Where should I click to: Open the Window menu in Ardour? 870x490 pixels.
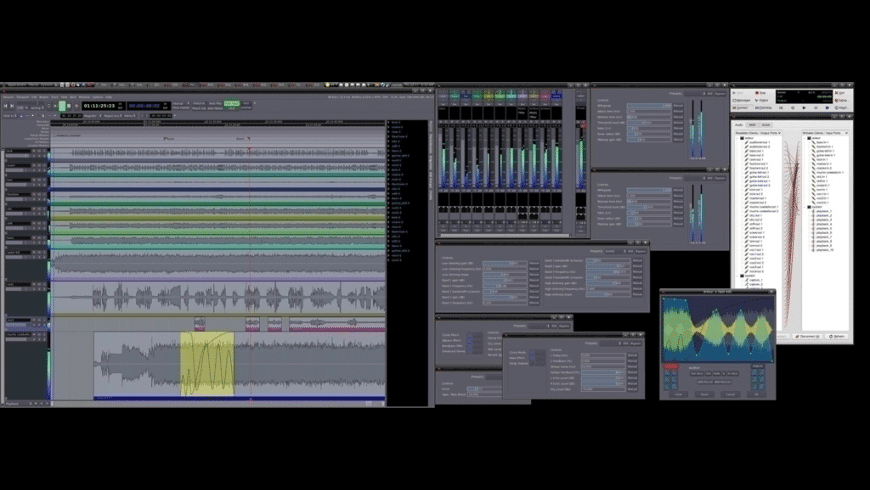(84, 97)
